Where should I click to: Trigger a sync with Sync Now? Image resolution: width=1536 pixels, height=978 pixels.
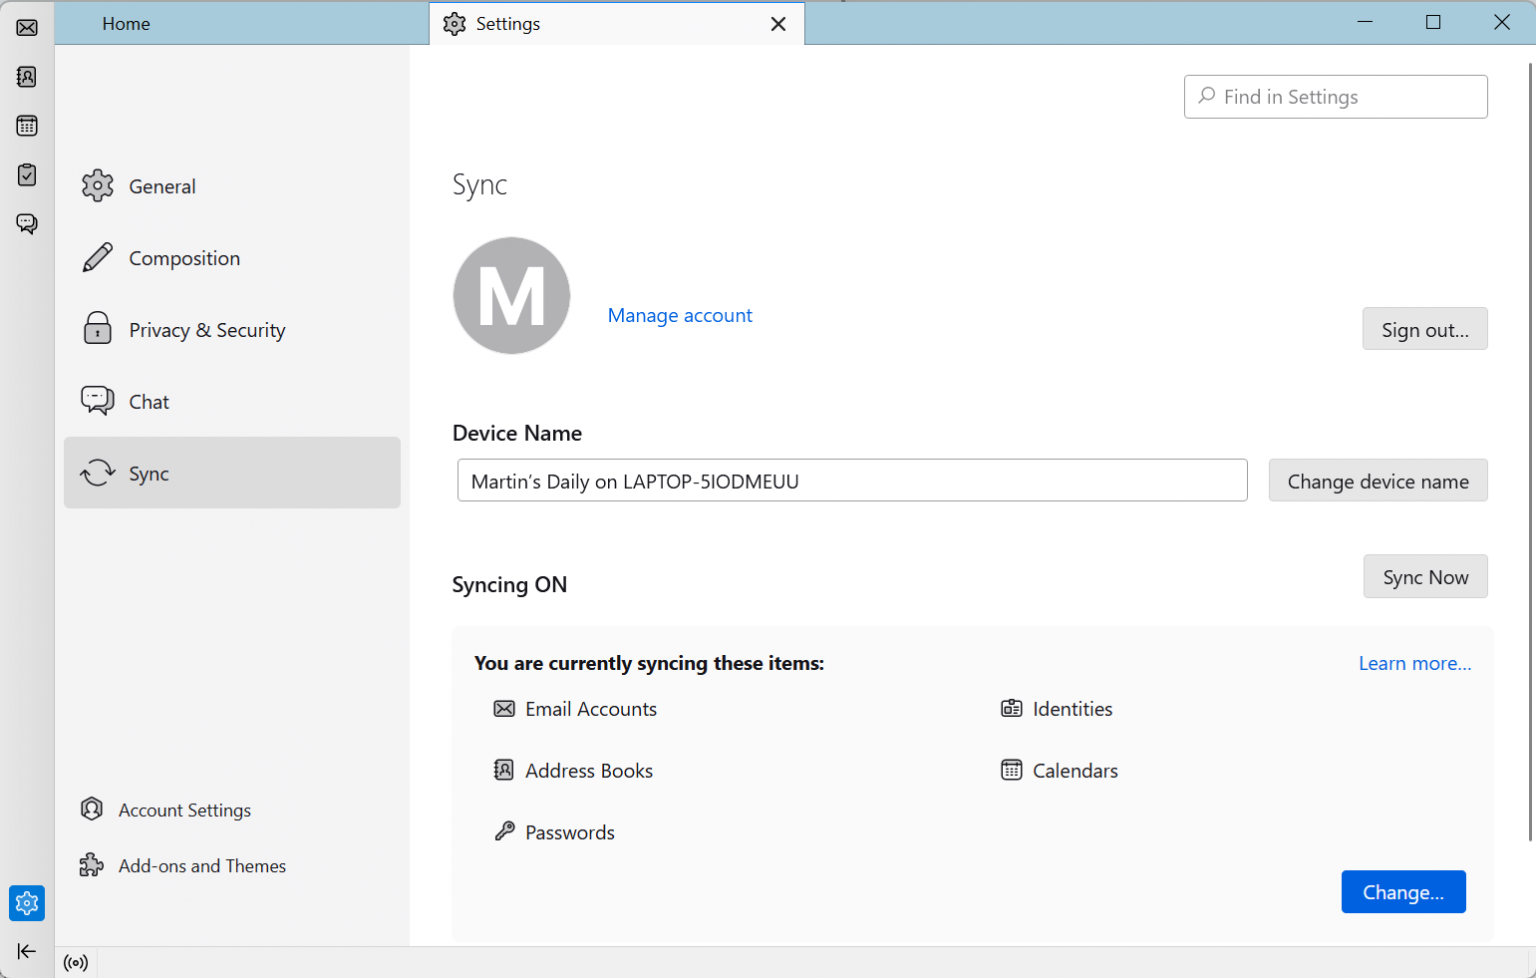[1425, 576]
